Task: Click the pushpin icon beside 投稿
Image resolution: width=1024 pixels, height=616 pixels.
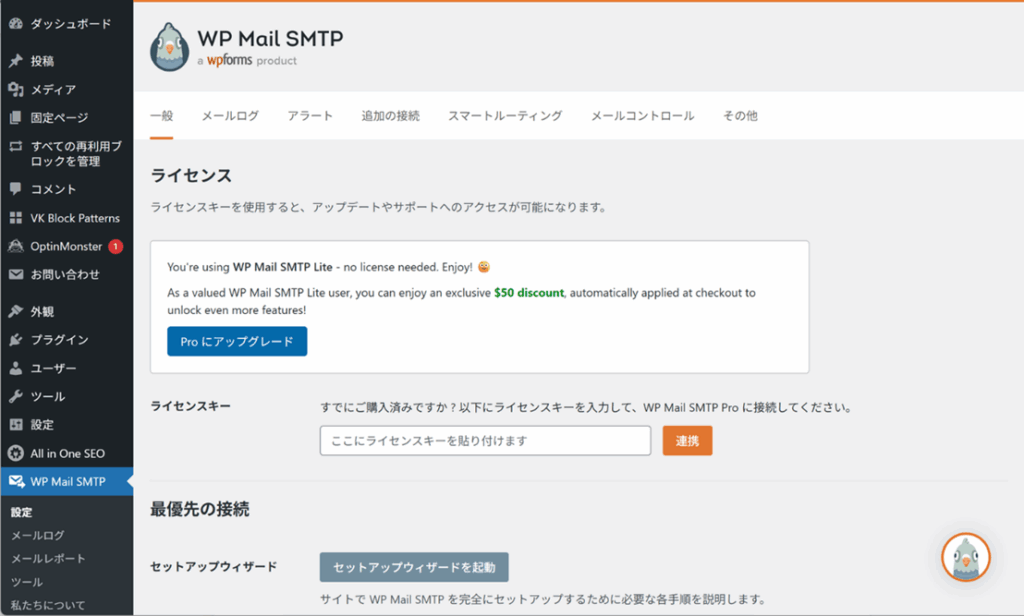Action: [16, 61]
